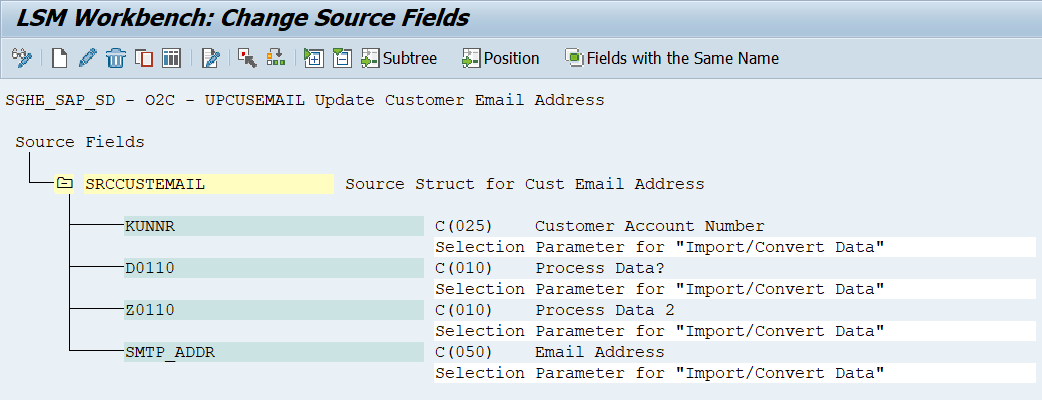The height and width of the screenshot is (400, 1042).
Task: Select the SRCCUSTEMAIL source structure
Action: click(x=209, y=184)
